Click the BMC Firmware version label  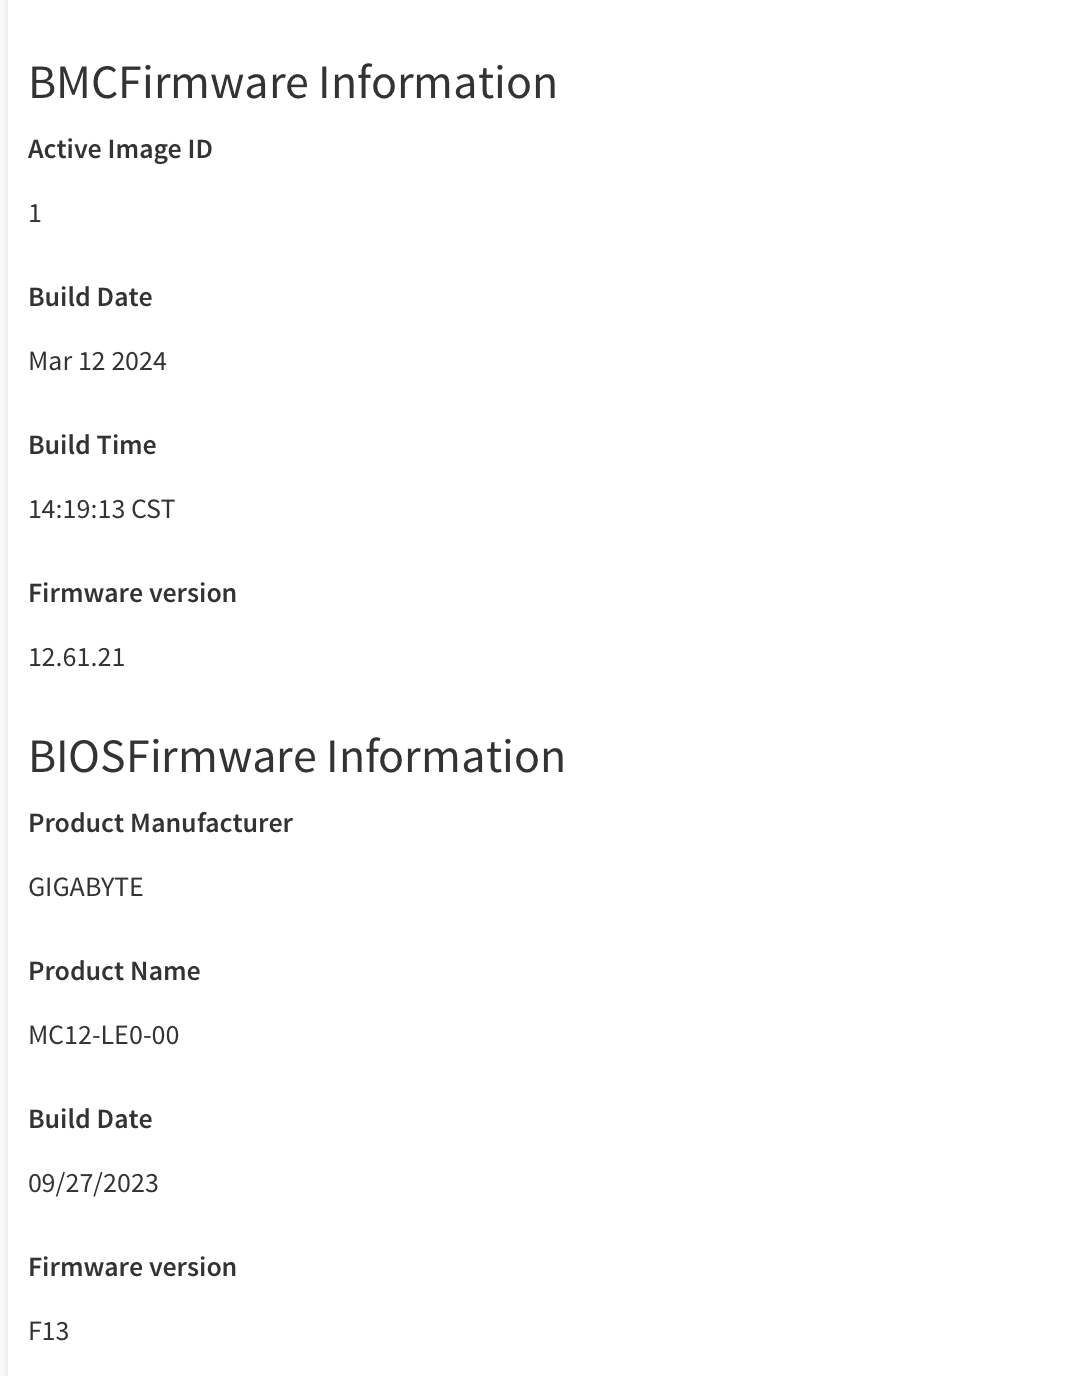[x=133, y=593]
